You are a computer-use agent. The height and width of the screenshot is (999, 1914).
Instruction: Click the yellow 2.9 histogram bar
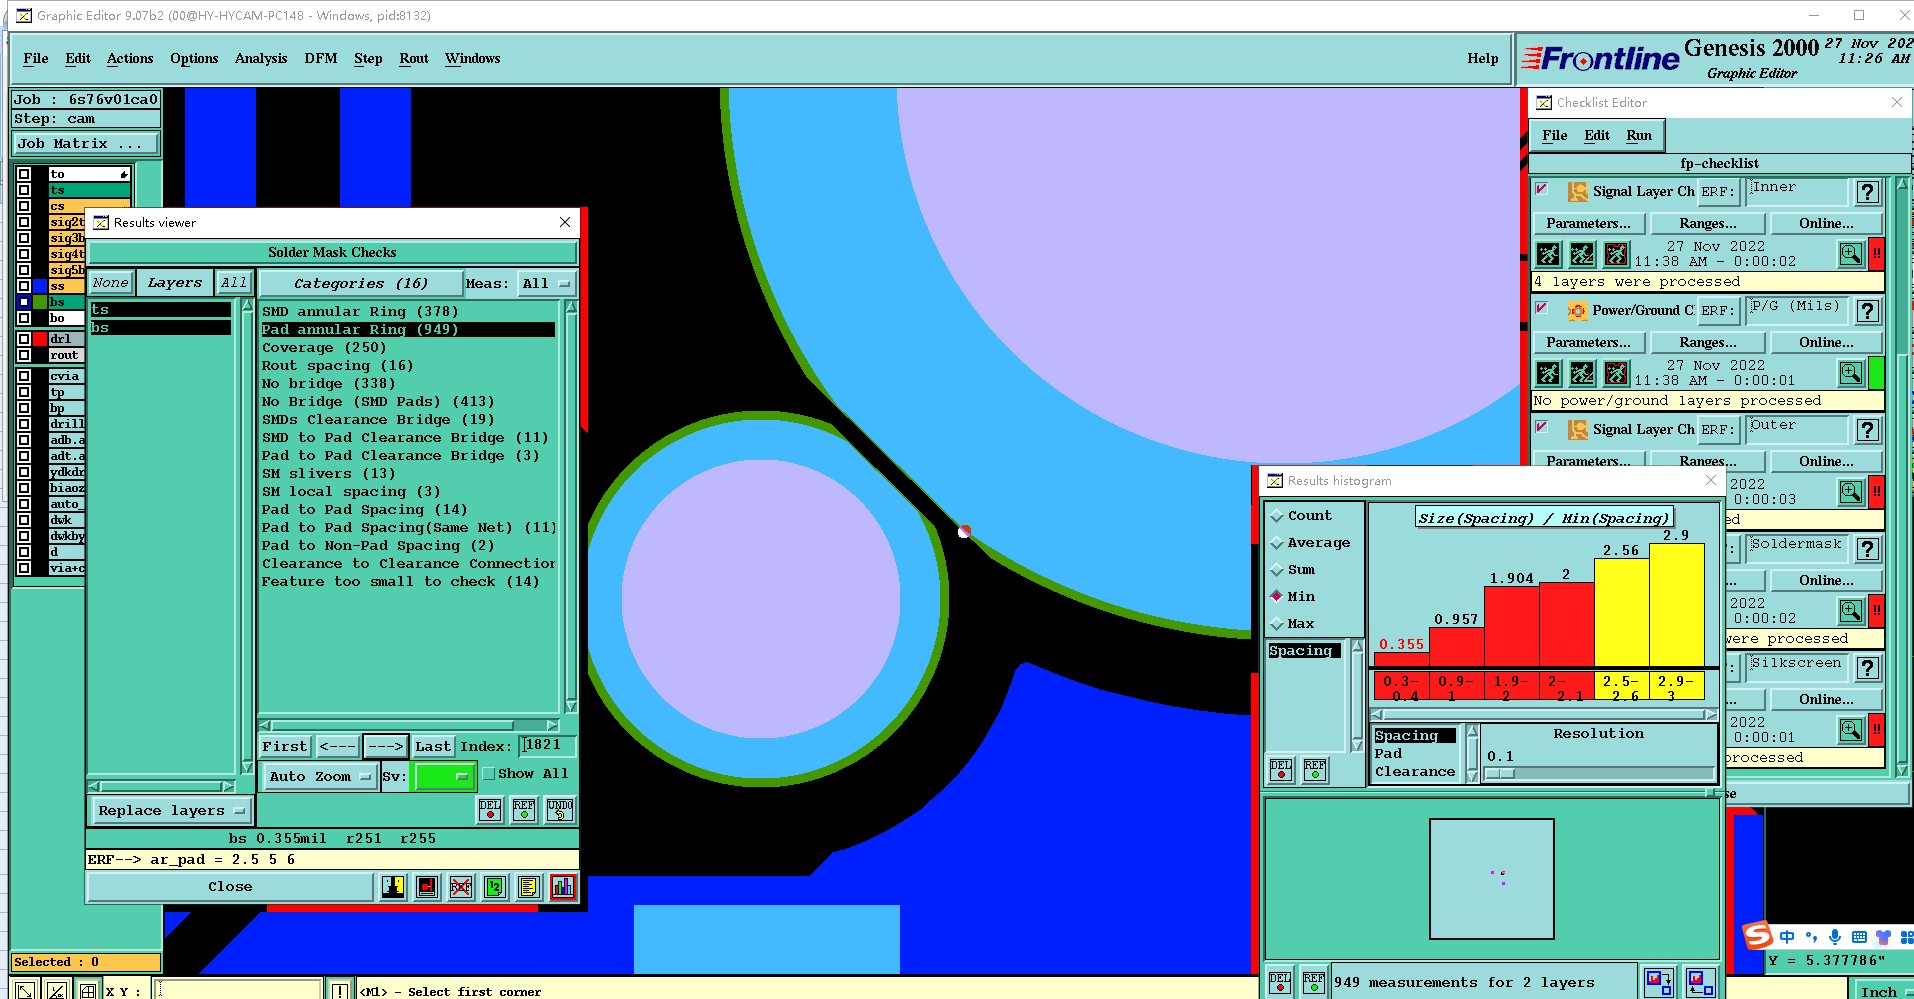tap(1676, 605)
